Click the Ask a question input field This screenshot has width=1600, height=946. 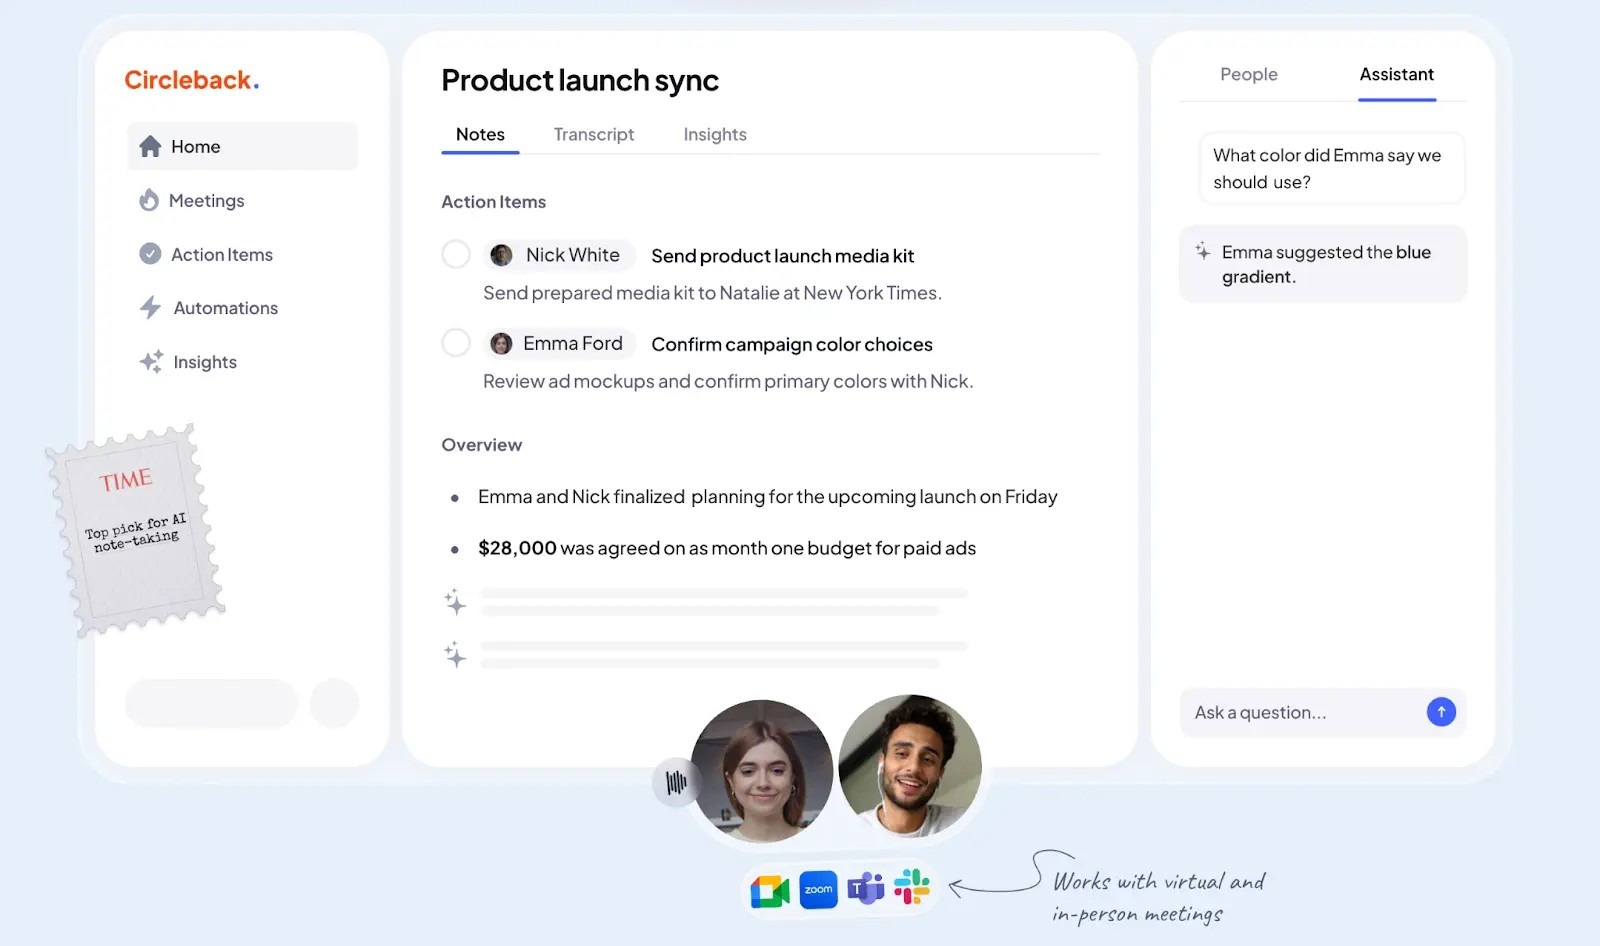(1300, 712)
